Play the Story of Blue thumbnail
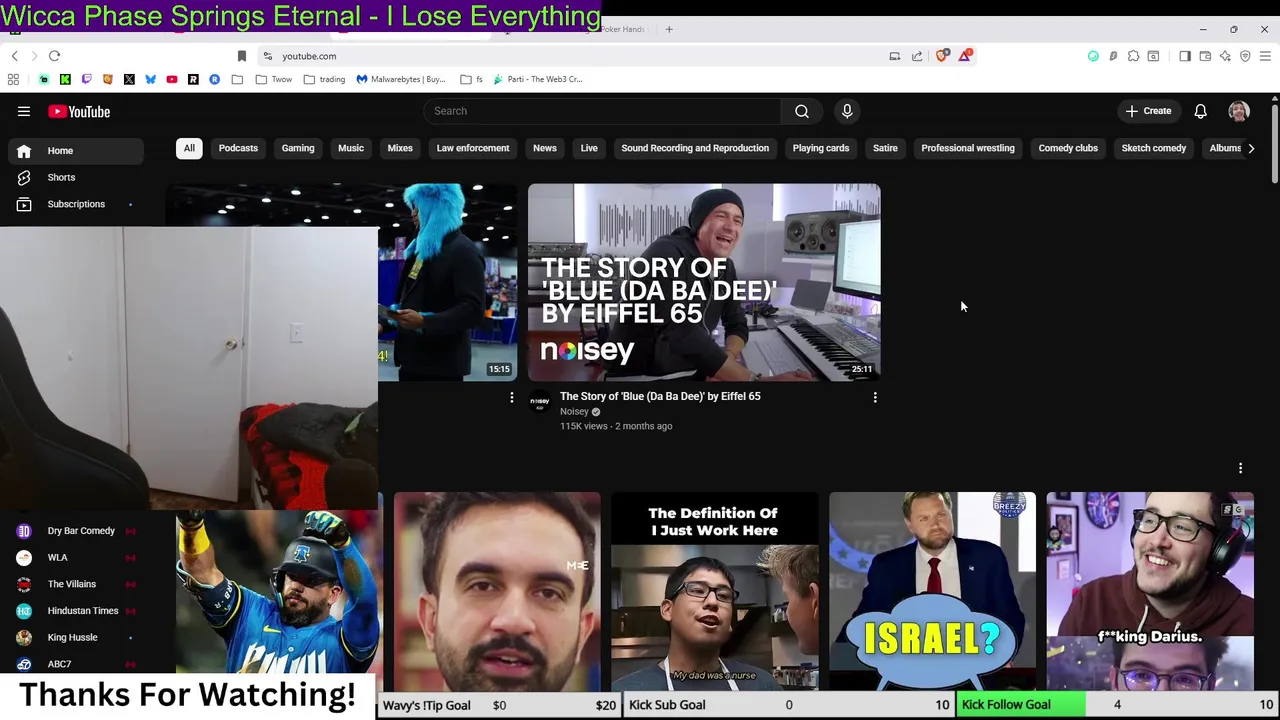This screenshot has height=720, width=1280. click(704, 282)
